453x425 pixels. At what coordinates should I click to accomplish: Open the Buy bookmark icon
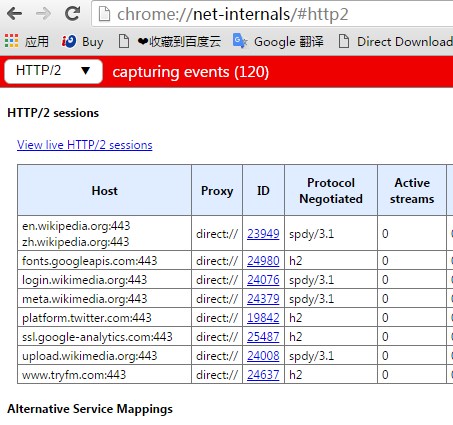coord(69,41)
